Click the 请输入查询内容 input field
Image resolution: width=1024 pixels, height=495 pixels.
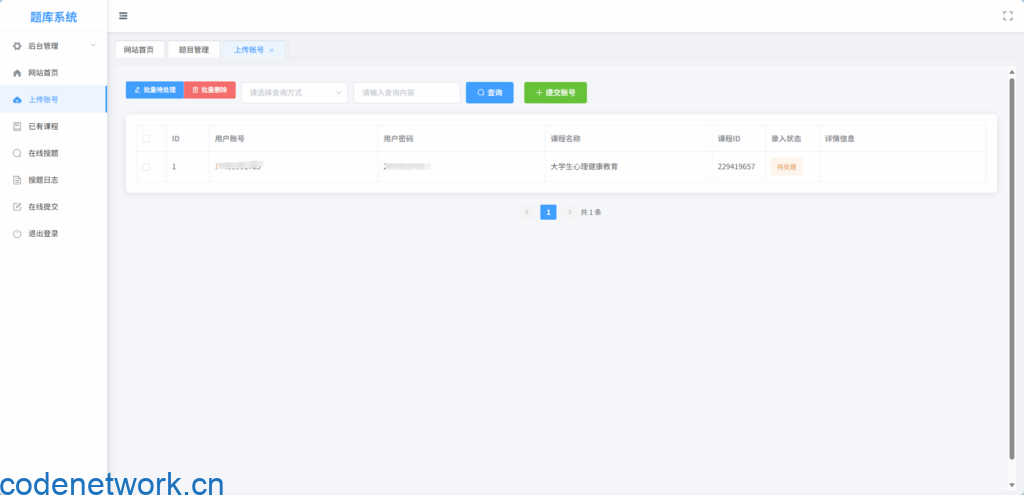406,93
